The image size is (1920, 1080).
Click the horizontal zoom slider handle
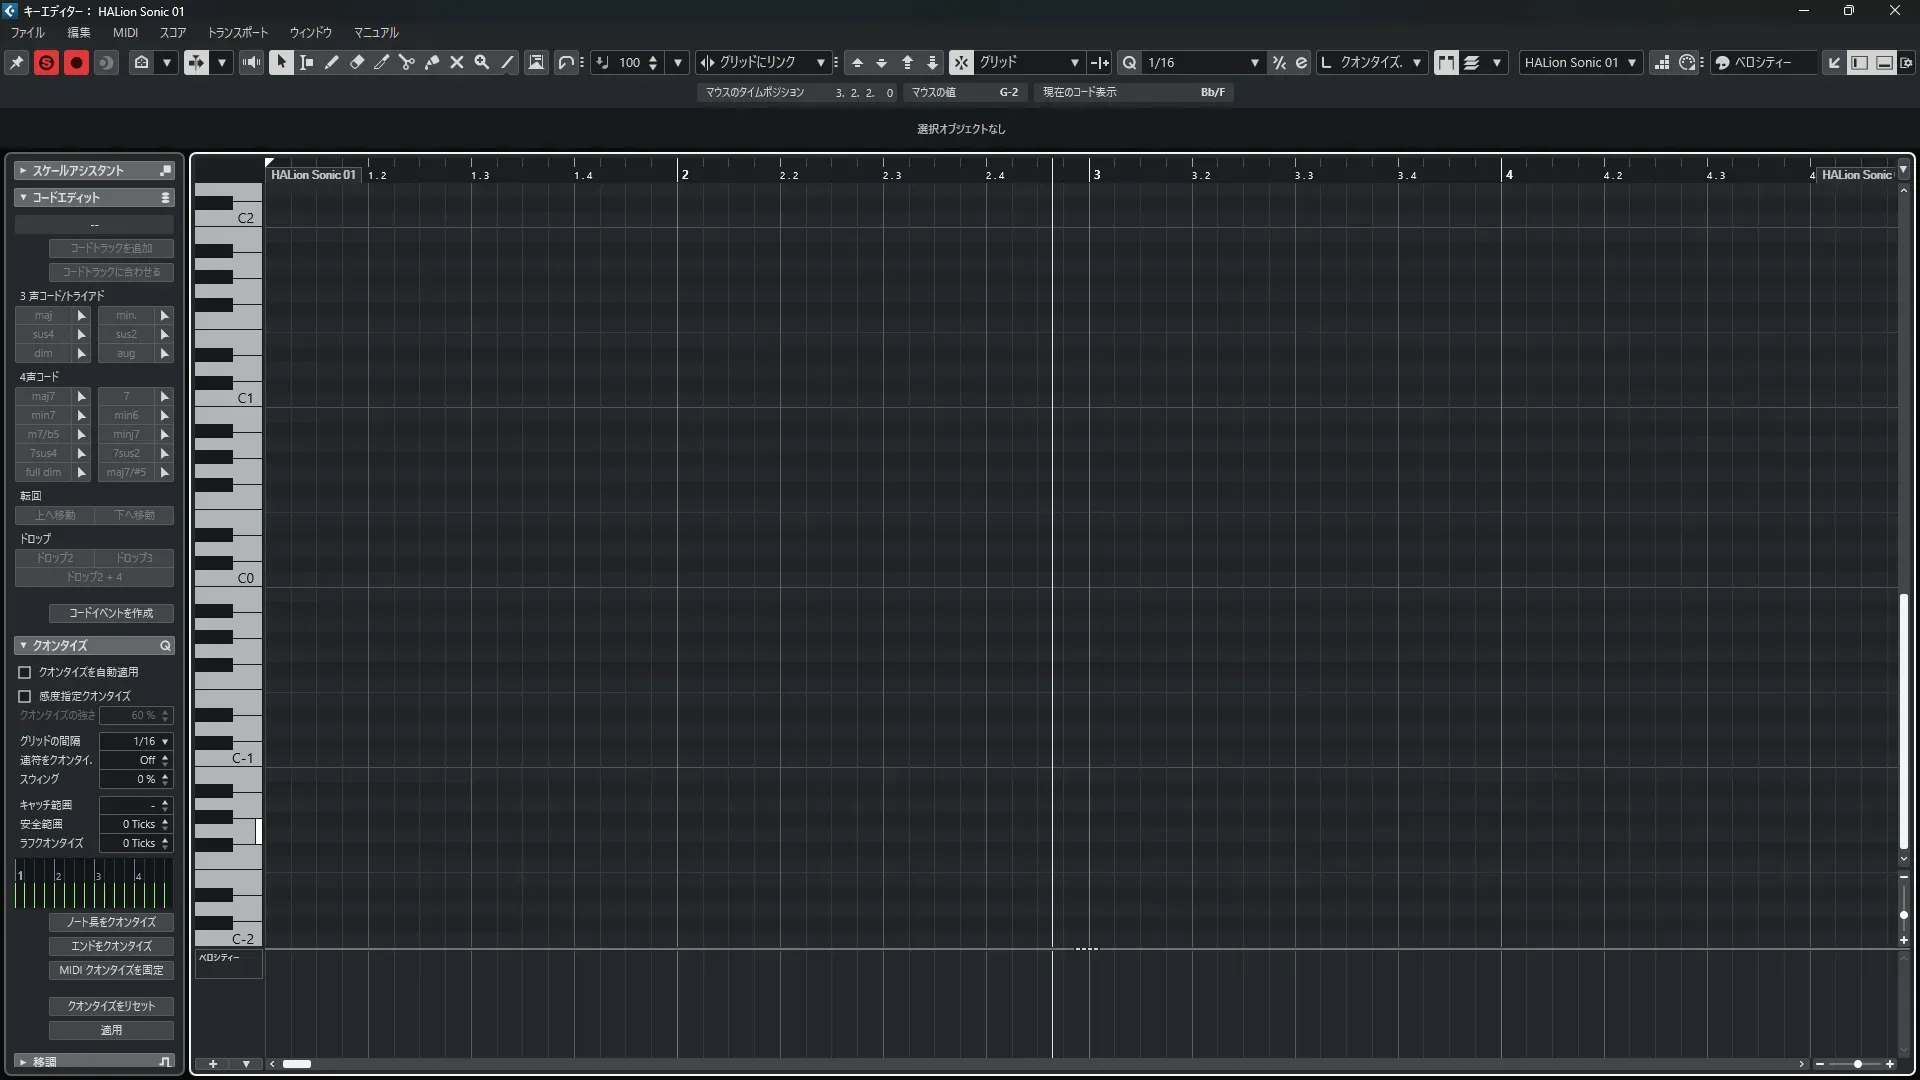1857,1064
